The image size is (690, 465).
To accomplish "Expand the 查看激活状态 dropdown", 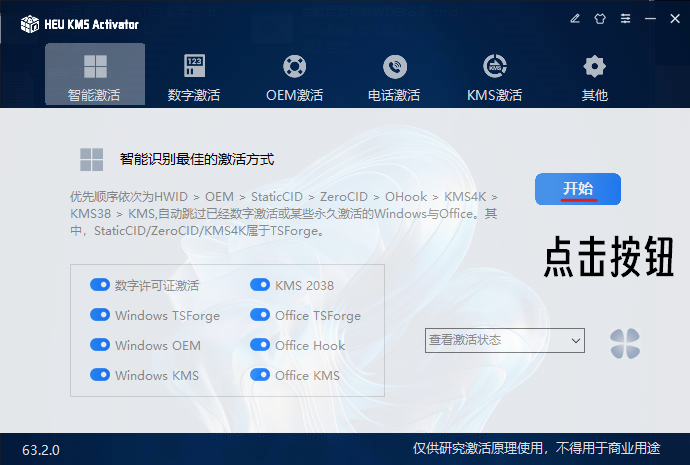I will [505, 340].
